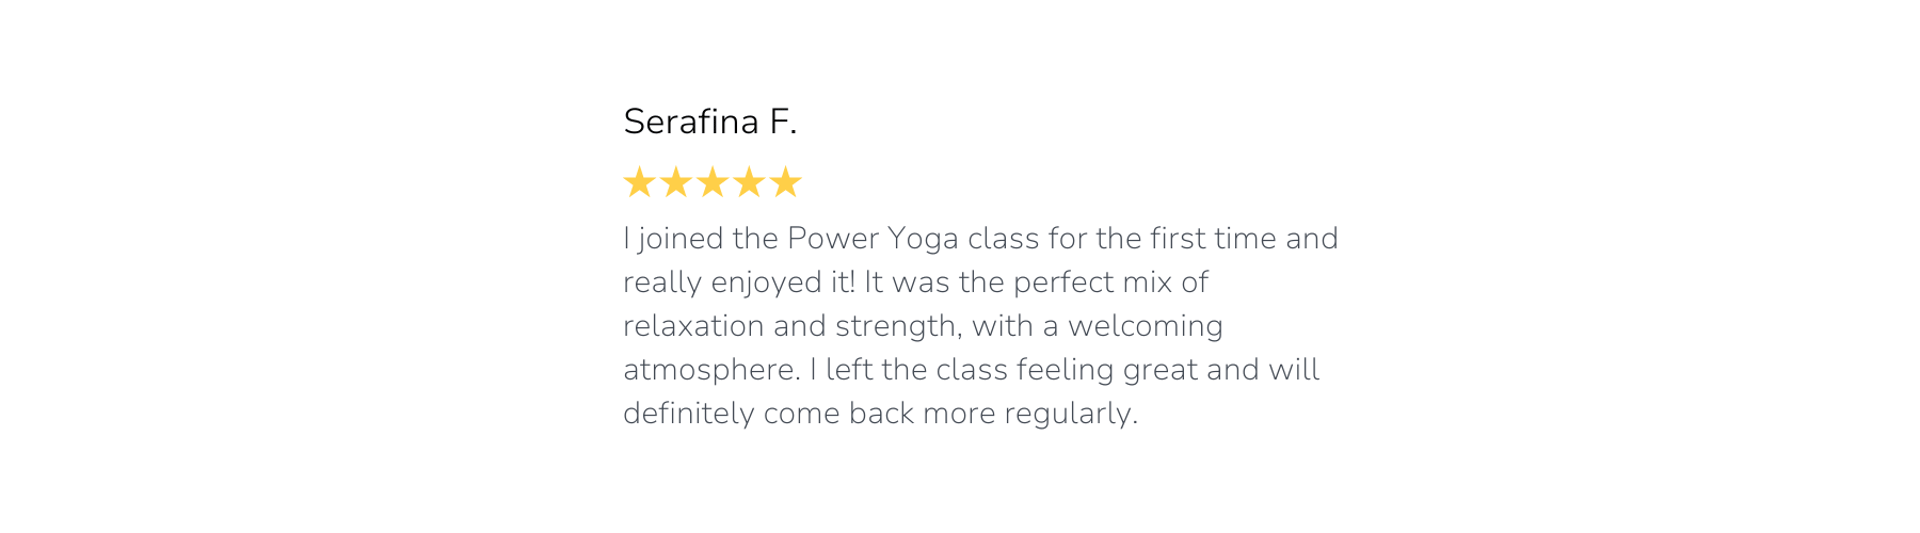1920x533 pixels.
Task: Click the word "atmosphere." in review
Action: point(712,371)
